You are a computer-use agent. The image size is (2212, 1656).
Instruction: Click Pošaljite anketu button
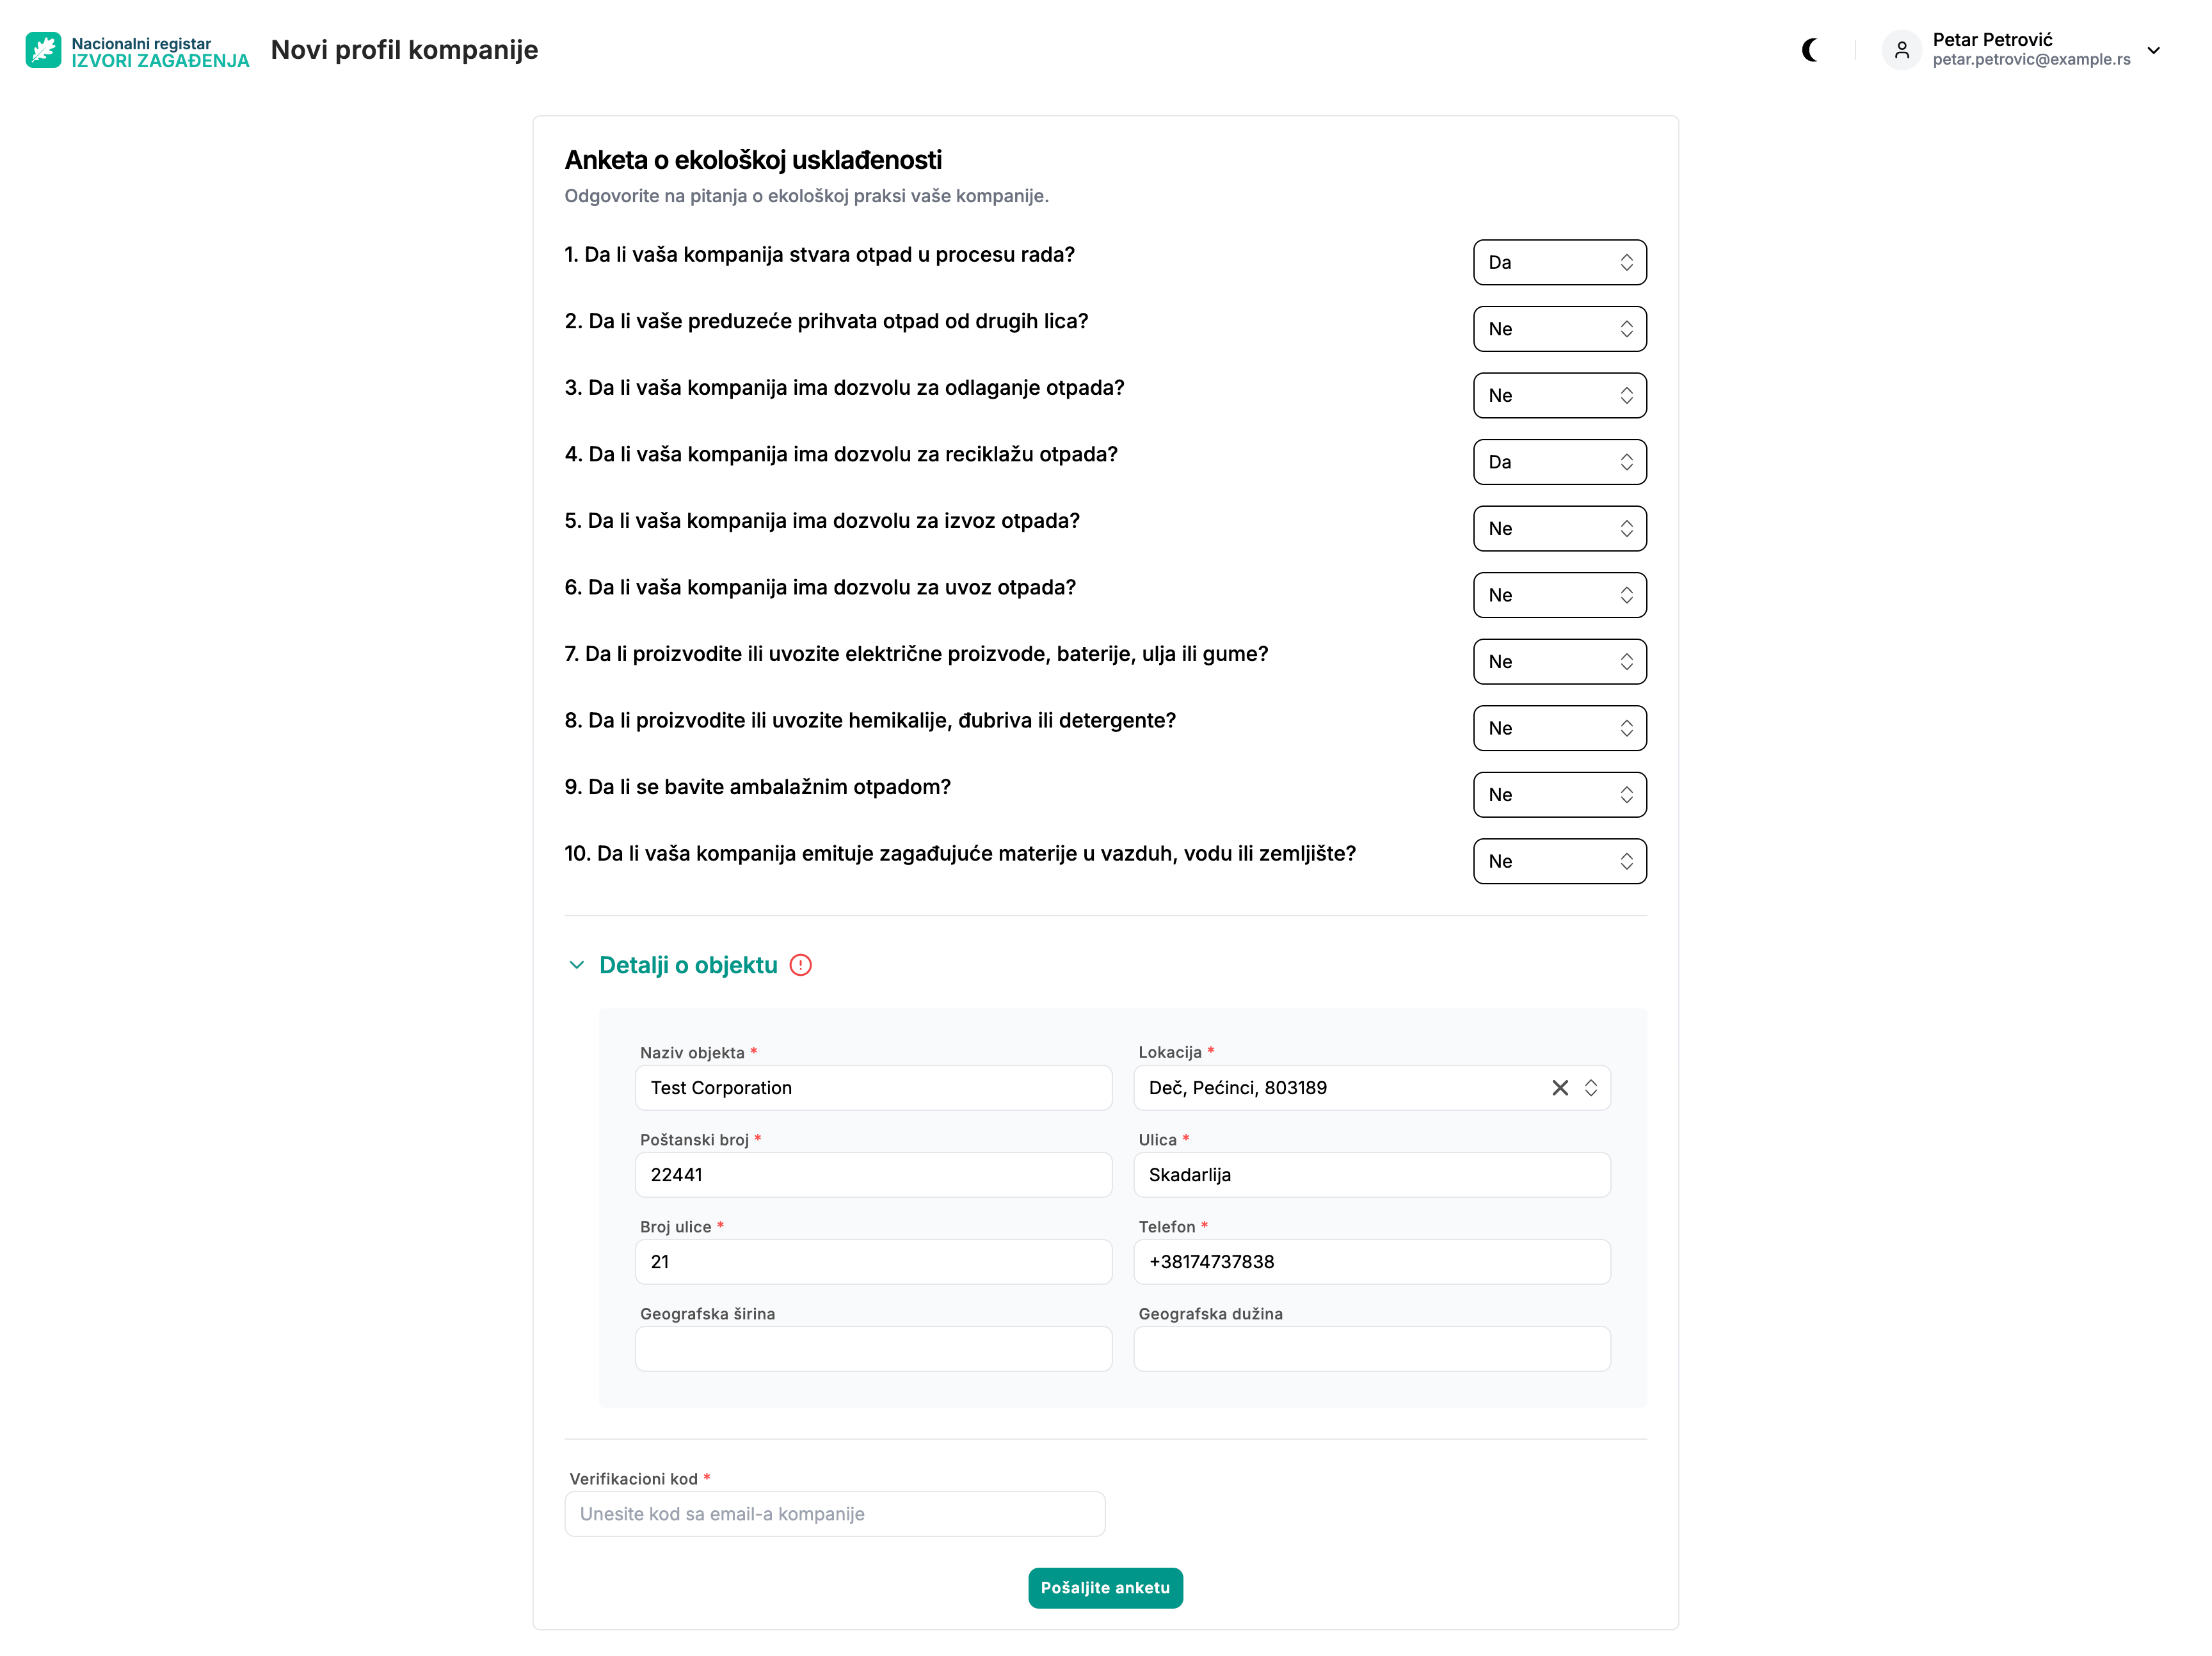coord(1105,1587)
